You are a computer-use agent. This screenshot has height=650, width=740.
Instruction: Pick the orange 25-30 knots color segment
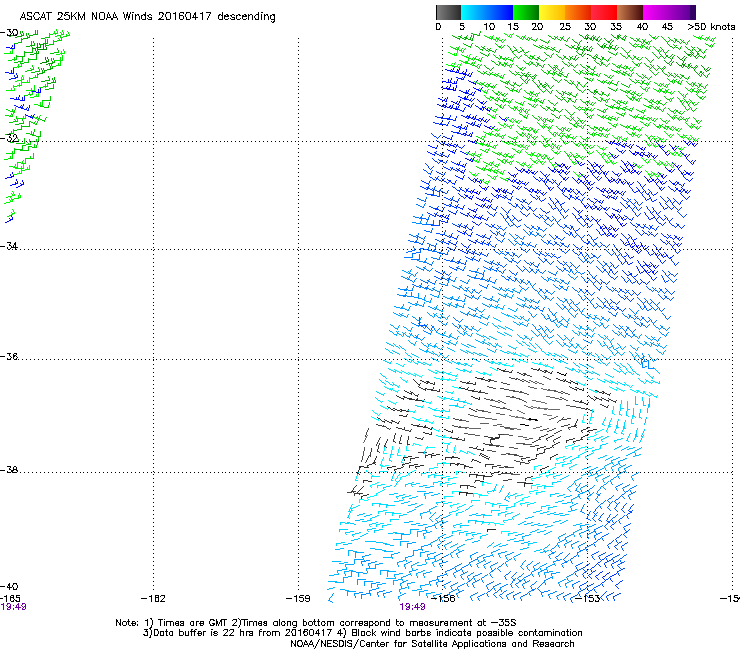click(x=577, y=12)
